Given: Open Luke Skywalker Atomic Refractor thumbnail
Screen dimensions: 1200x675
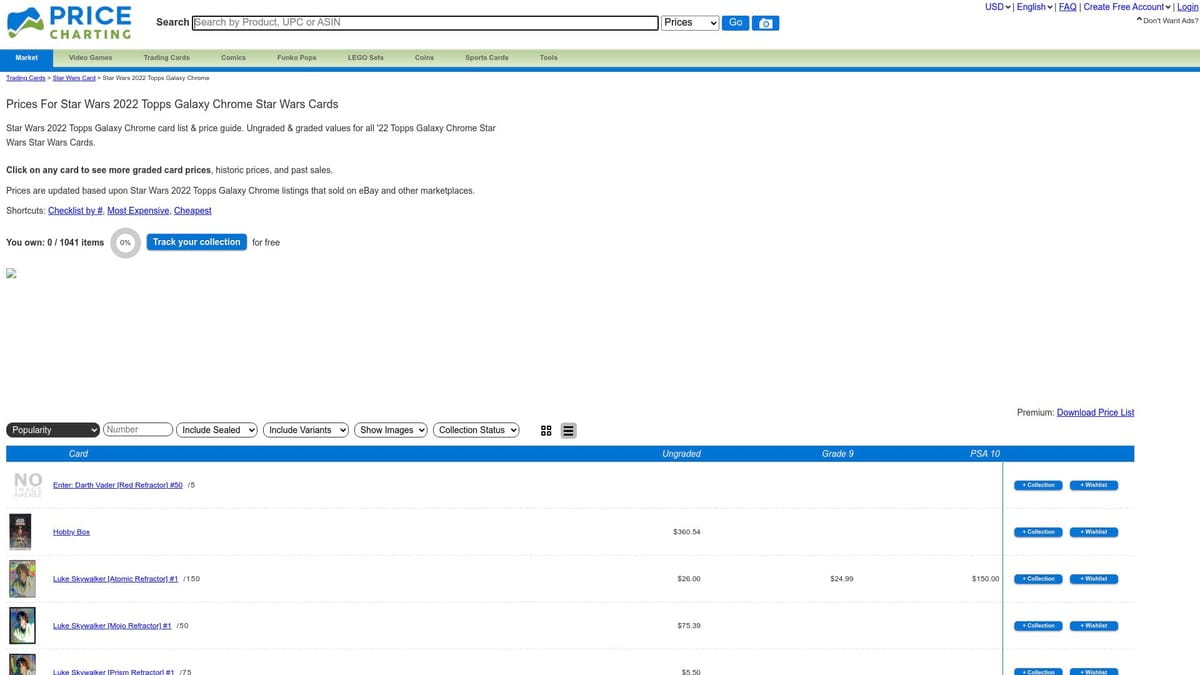Looking at the screenshot, I should tap(22, 579).
